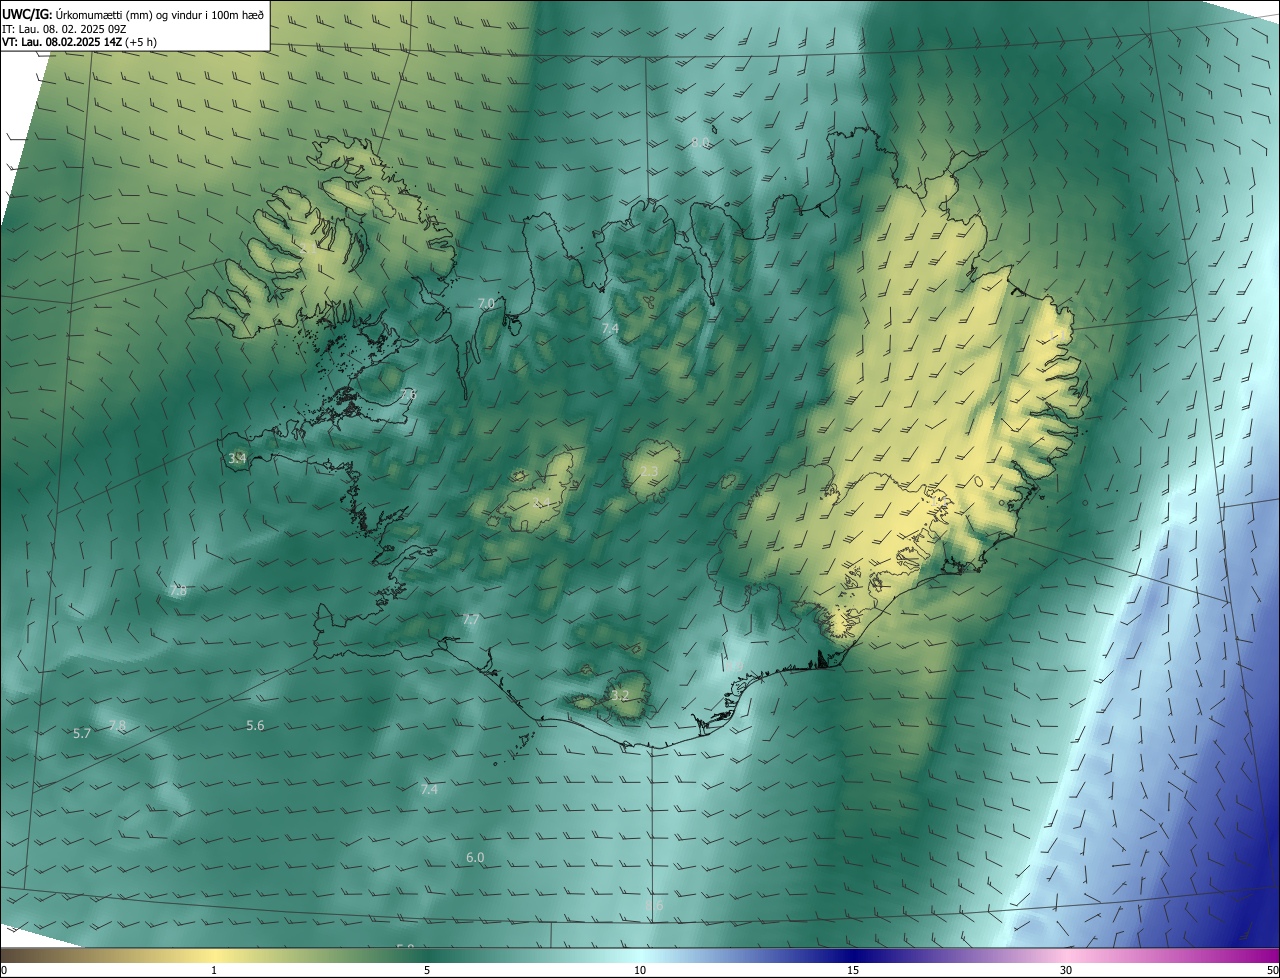
Task: Click the map value label "7.0"
Action: [x=487, y=303]
